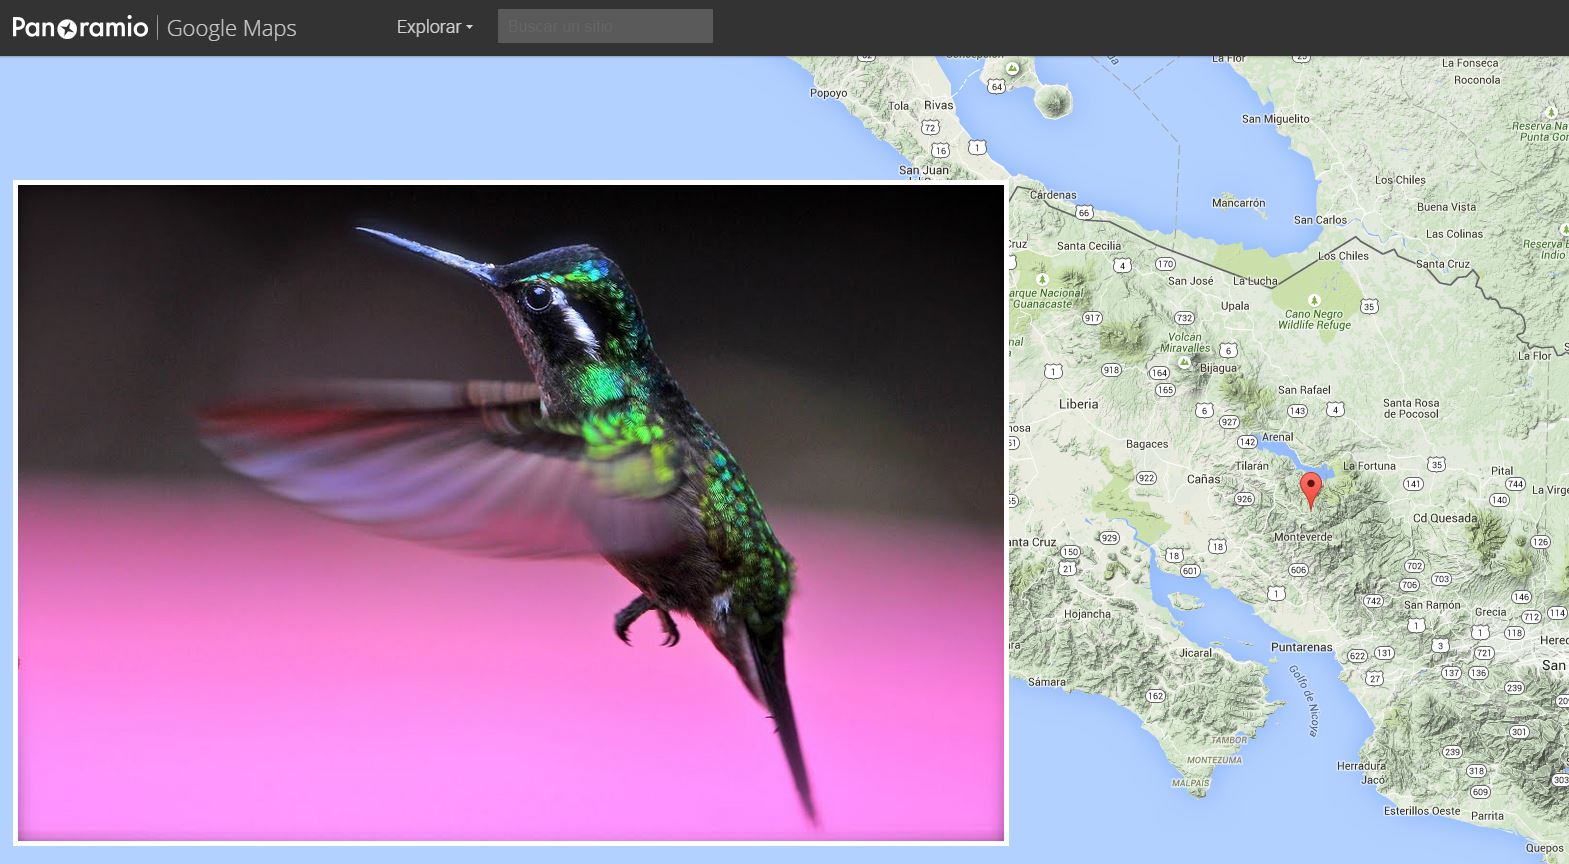Click the Hojancha map label
Image resolution: width=1569 pixels, height=864 pixels.
(1087, 614)
